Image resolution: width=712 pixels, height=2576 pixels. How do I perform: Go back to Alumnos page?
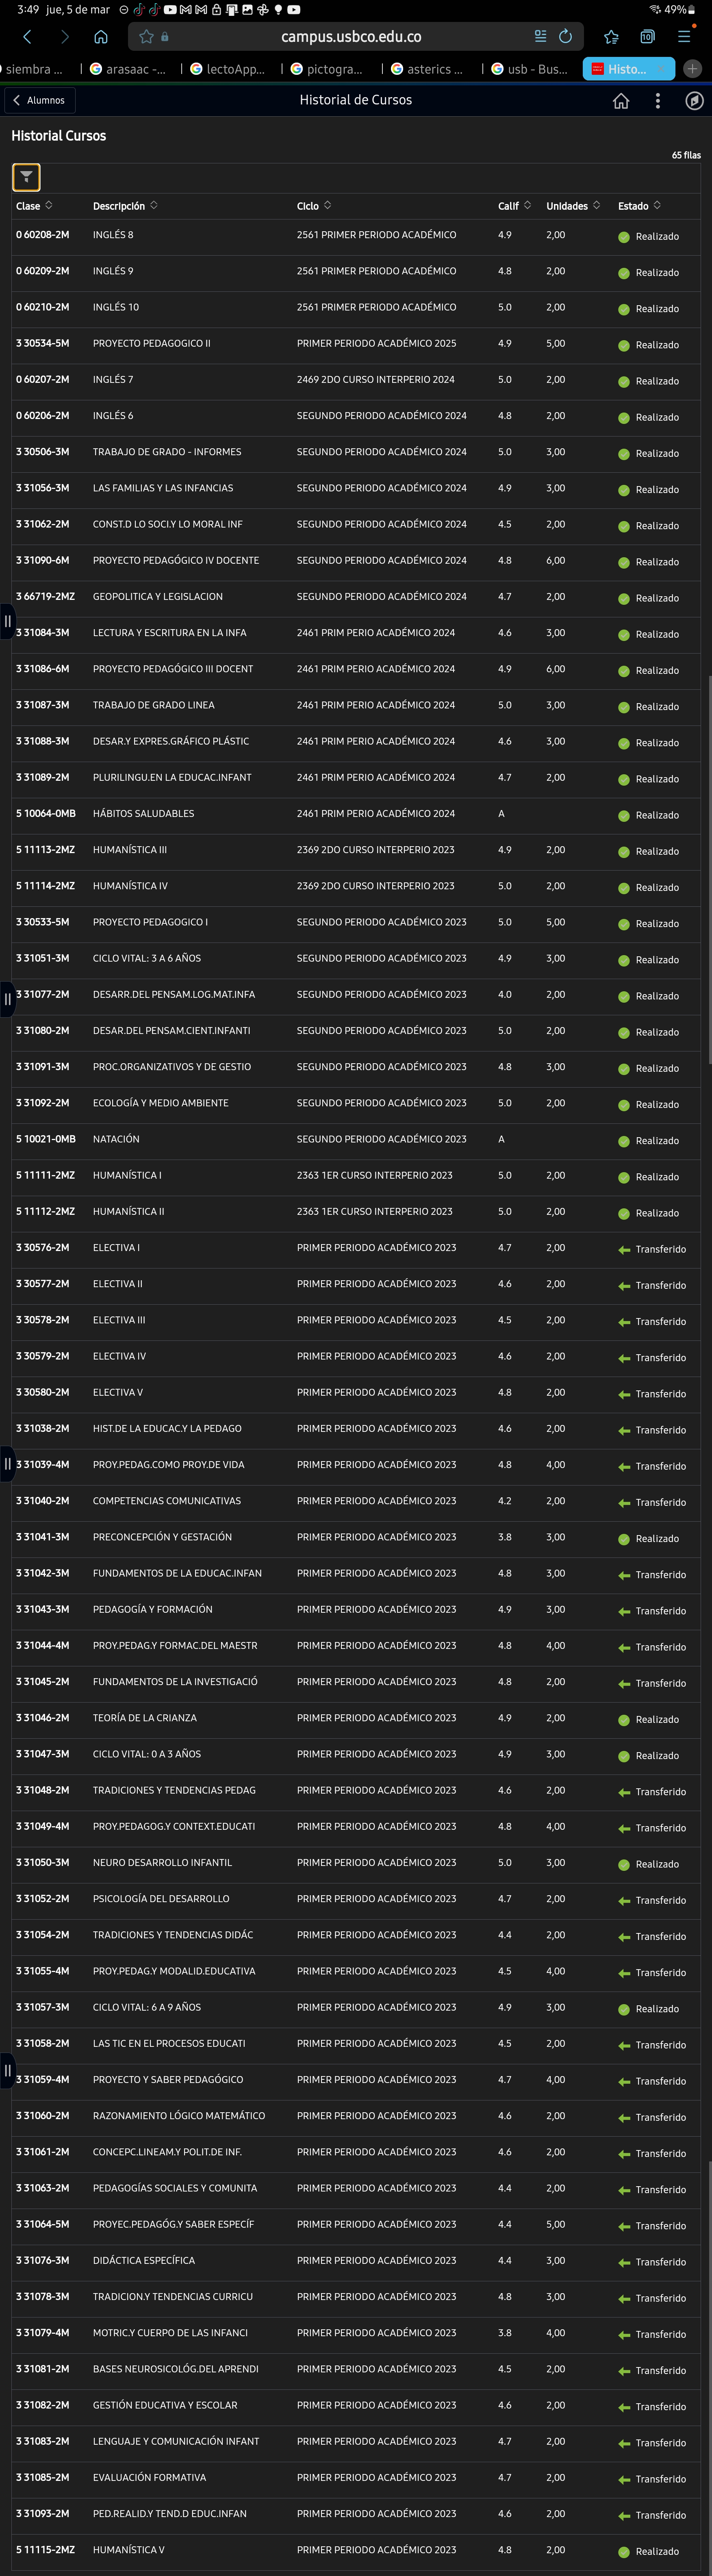coord(39,100)
